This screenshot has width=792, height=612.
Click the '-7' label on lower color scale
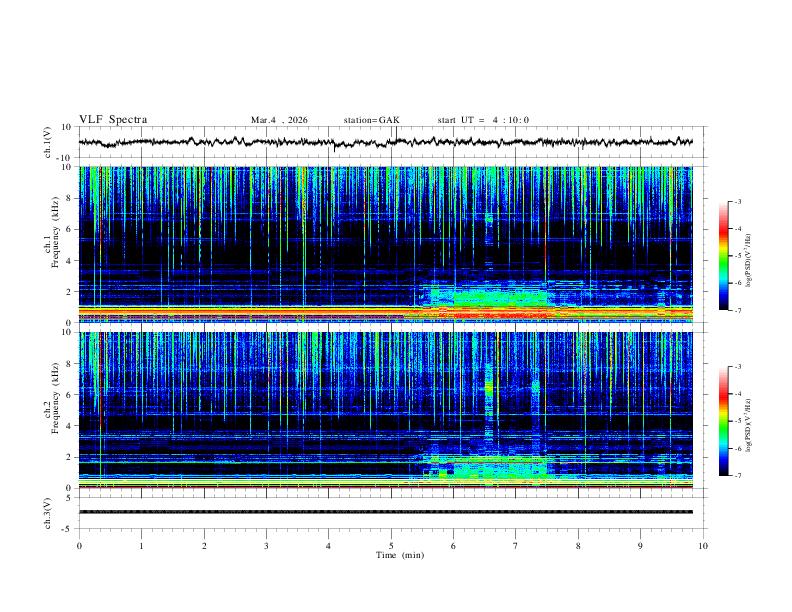click(x=737, y=475)
